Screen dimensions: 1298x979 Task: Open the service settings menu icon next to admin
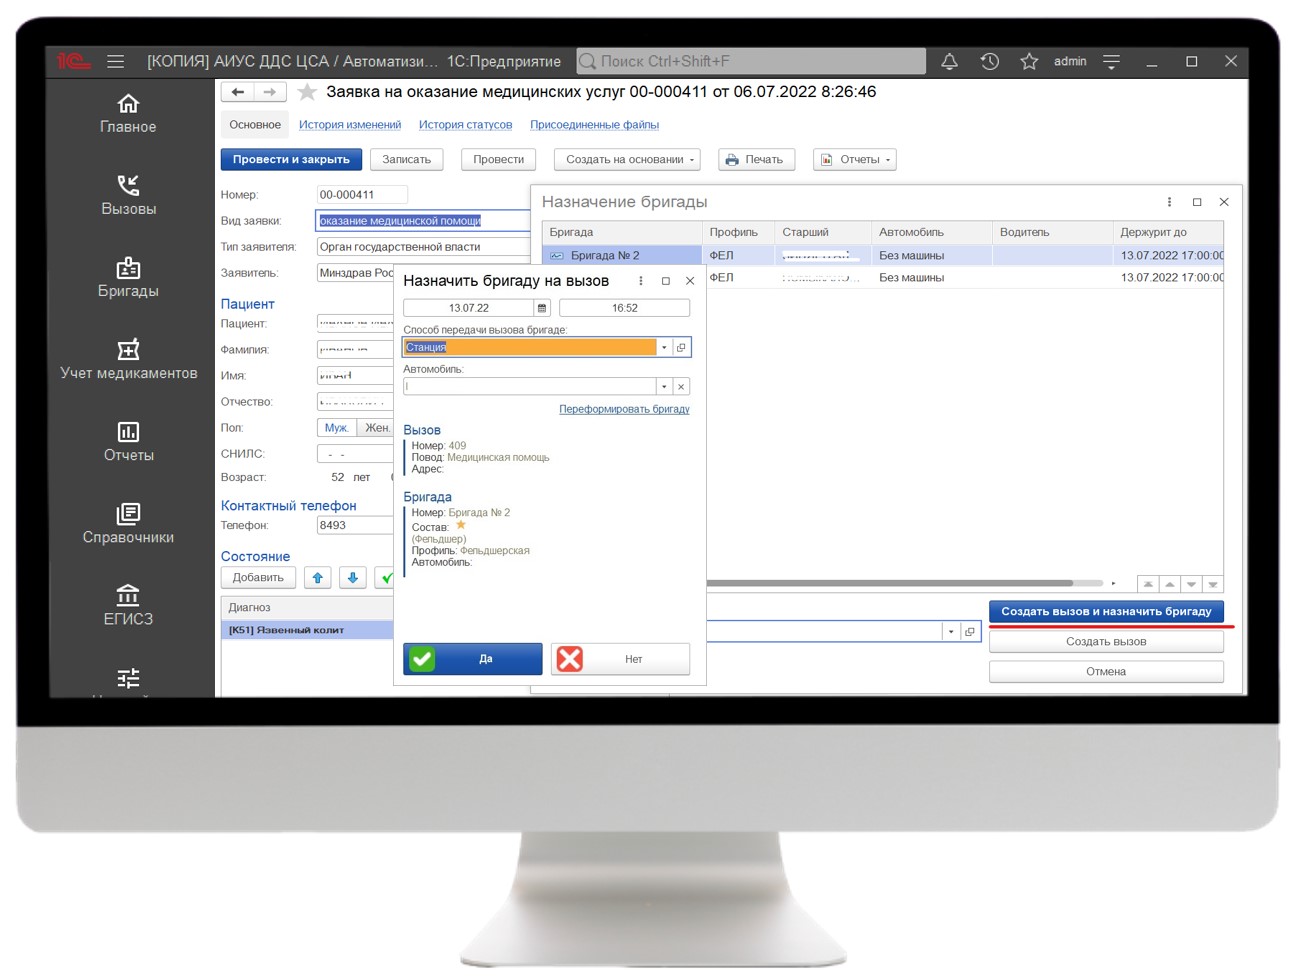pyautogui.click(x=1111, y=61)
